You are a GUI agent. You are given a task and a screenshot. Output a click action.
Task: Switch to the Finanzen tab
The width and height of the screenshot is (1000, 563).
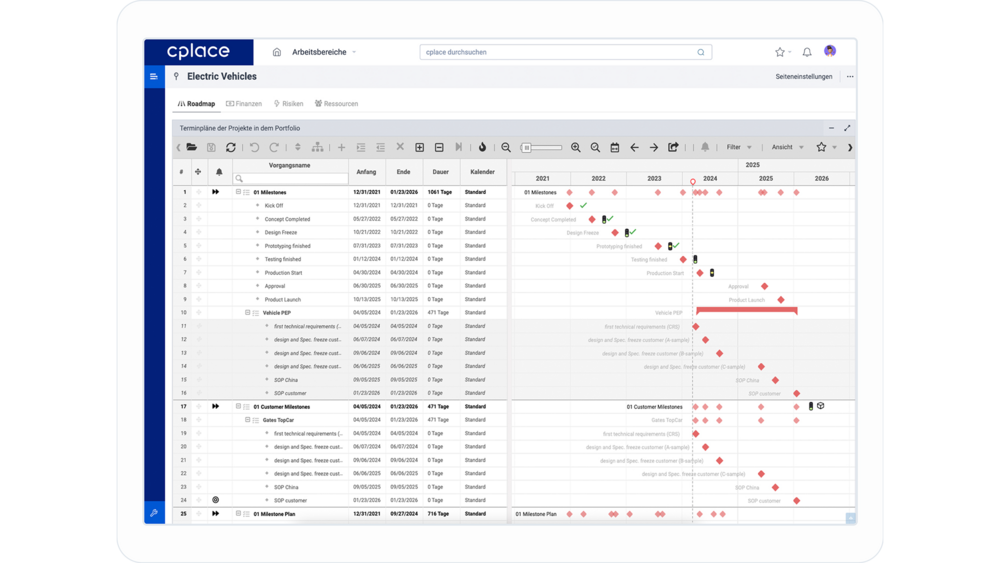[x=244, y=104]
